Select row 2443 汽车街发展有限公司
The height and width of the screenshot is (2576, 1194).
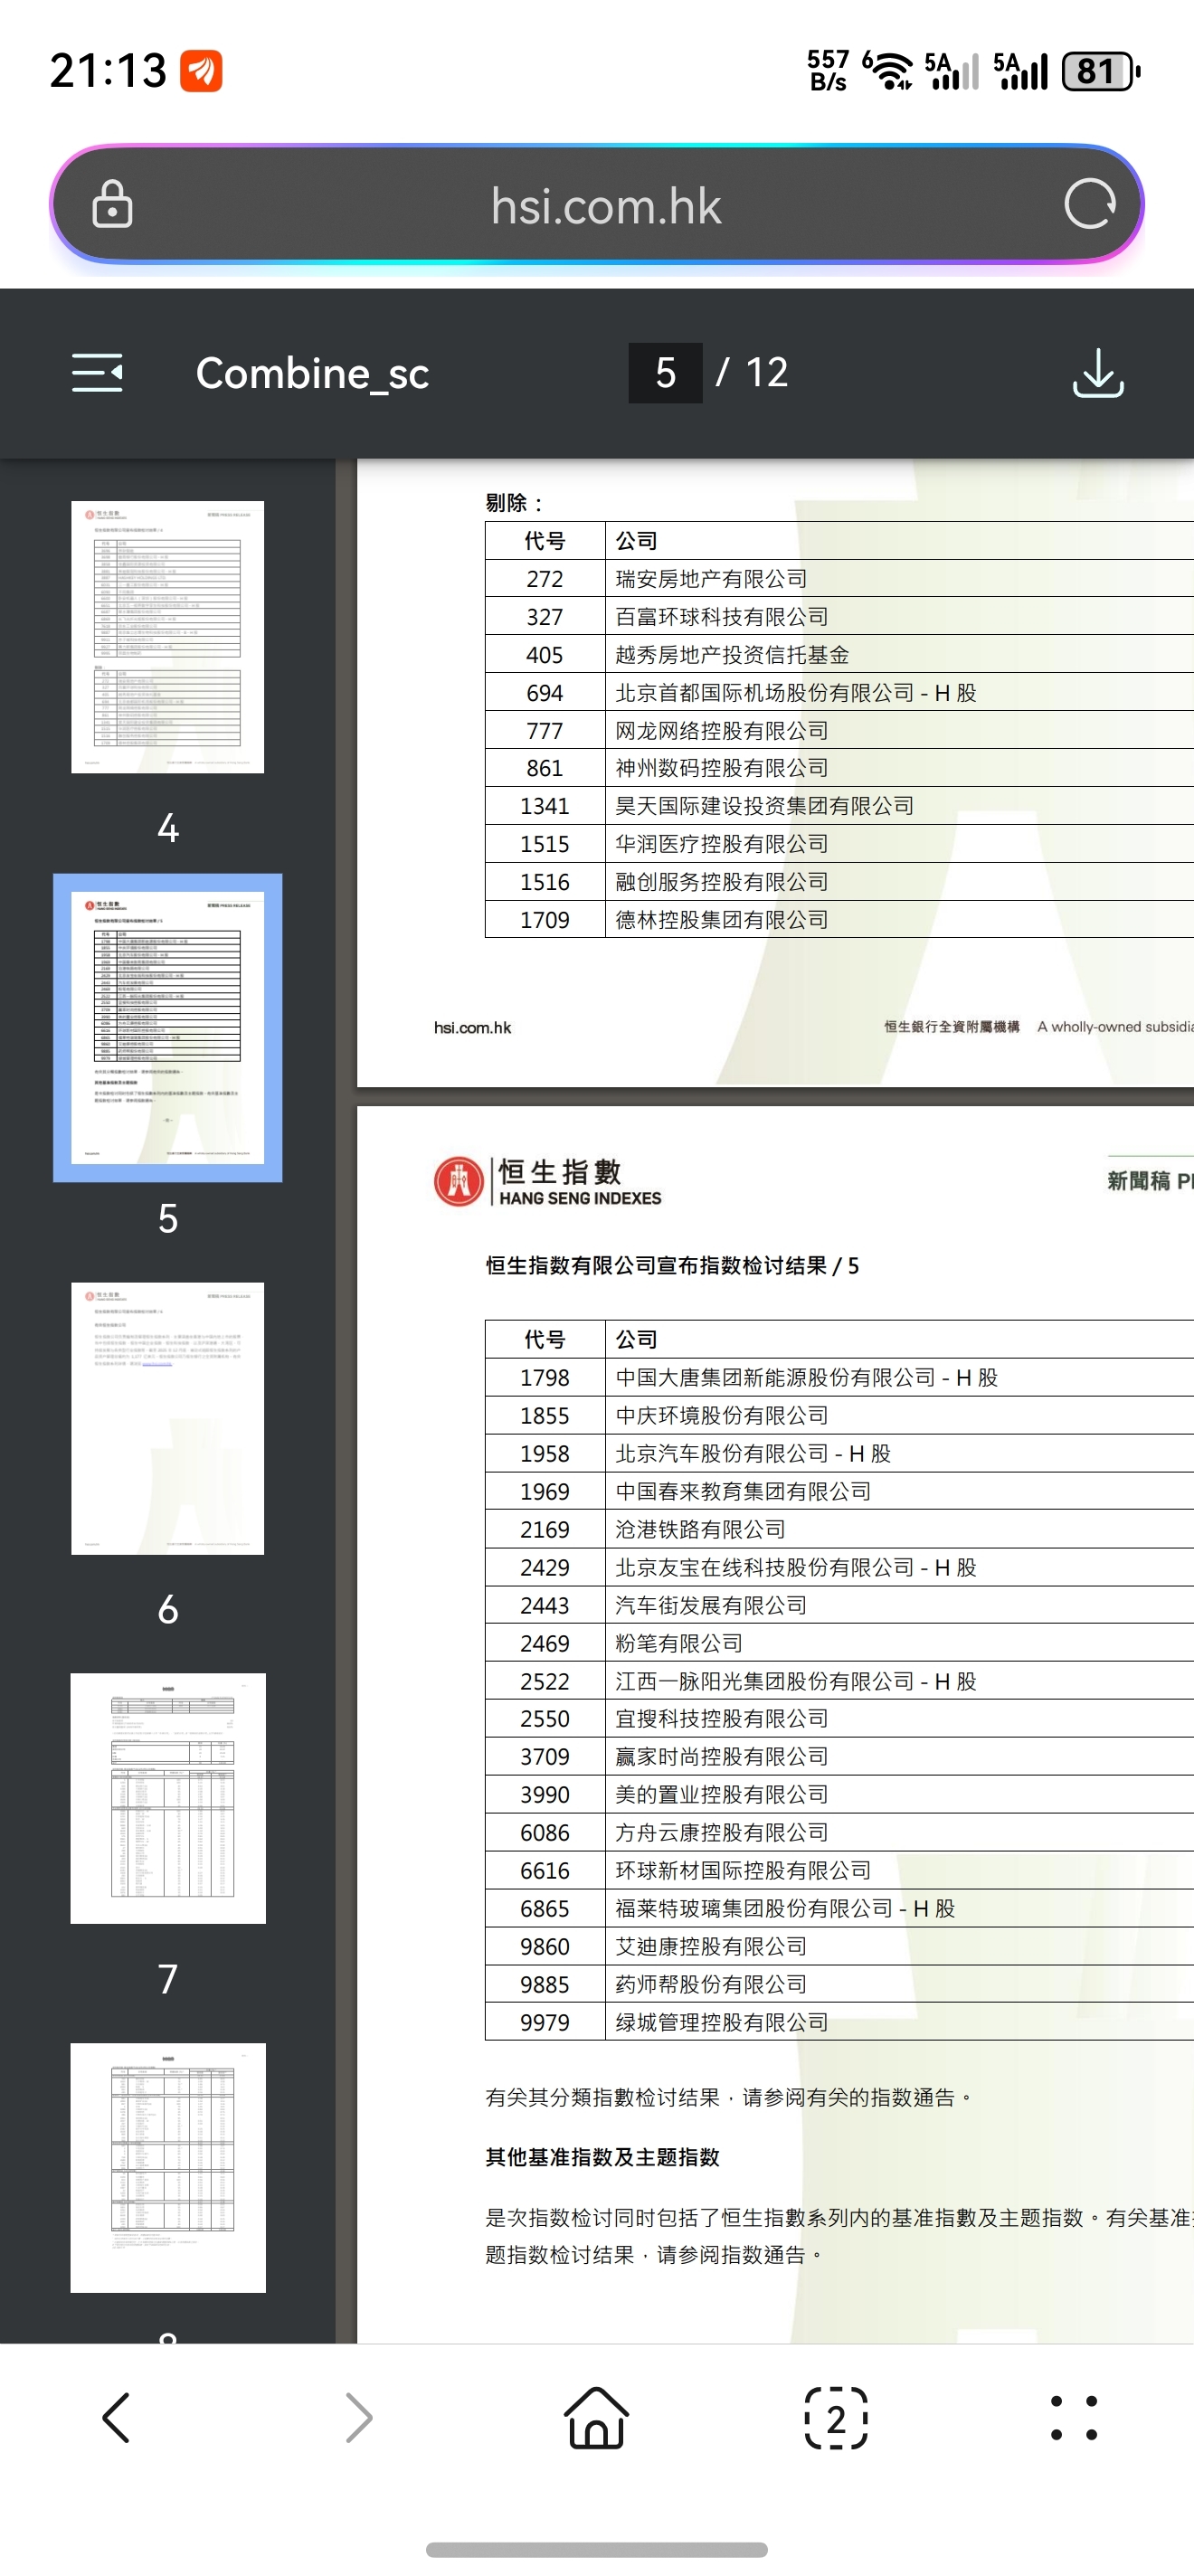coord(839,1605)
